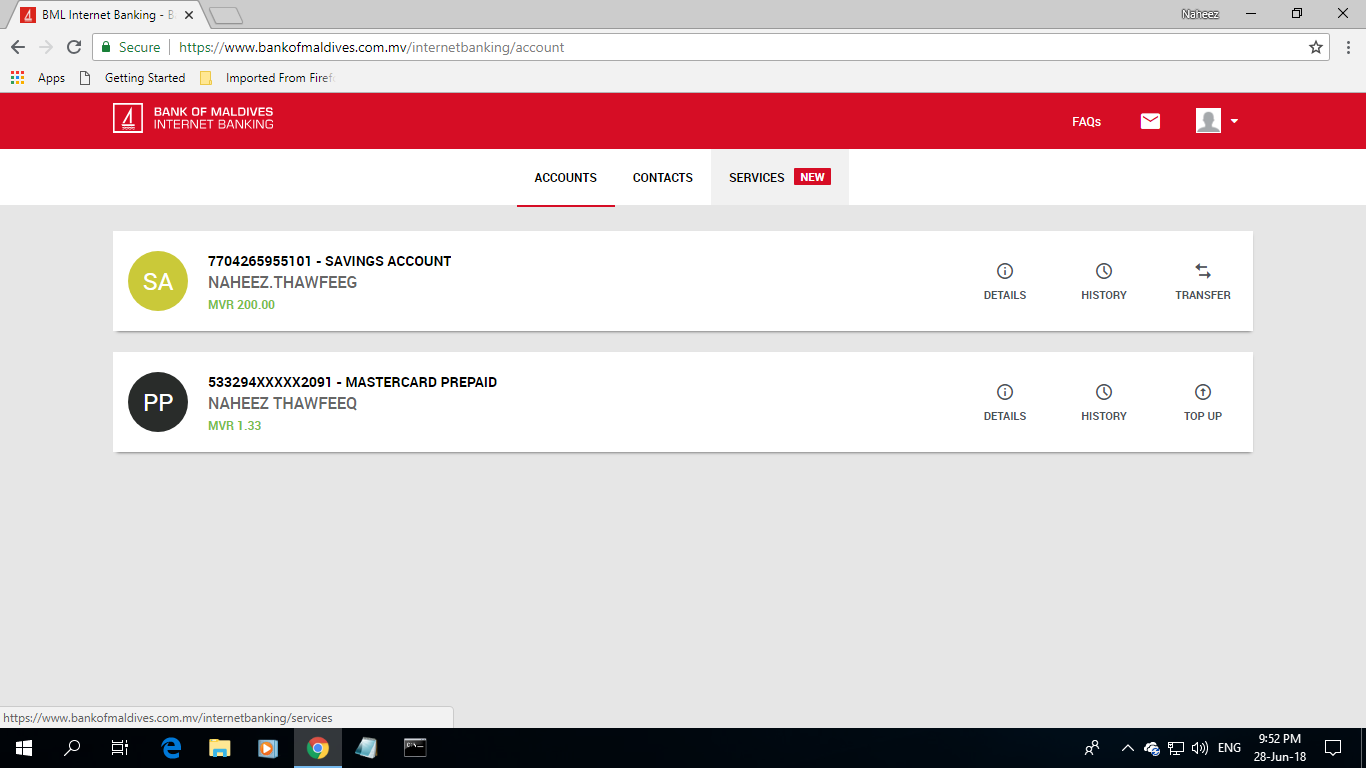1366x768 pixels.
Task: Open the user profile avatar menu
Action: pyautogui.click(x=1217, y=121)
